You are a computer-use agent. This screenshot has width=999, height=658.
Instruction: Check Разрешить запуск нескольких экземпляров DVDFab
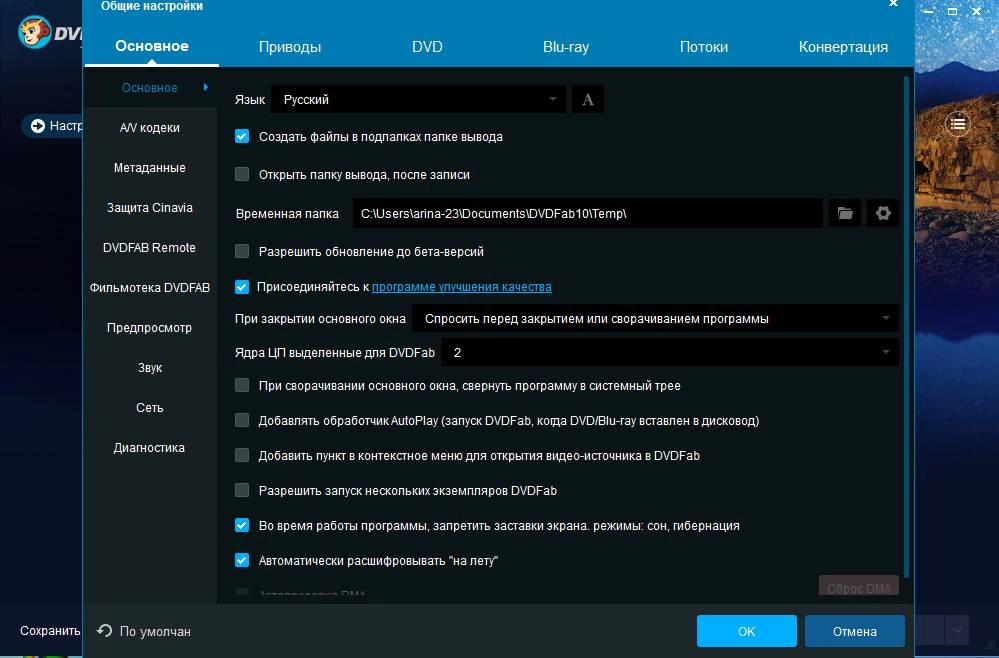tap(241, 490)
